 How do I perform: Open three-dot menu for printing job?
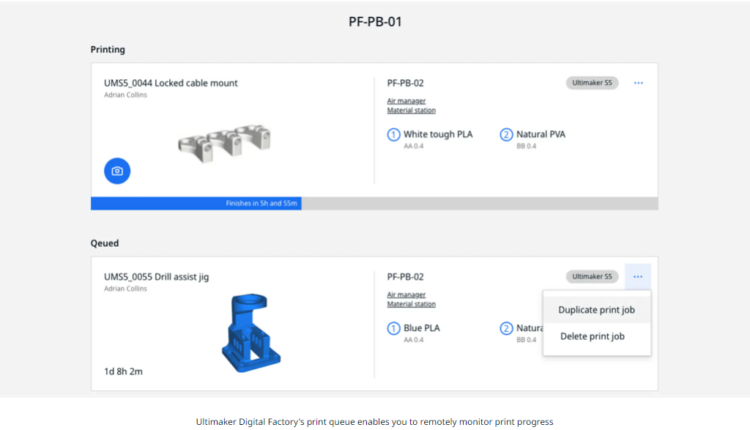pyautogui.click(x=638, y=83)
